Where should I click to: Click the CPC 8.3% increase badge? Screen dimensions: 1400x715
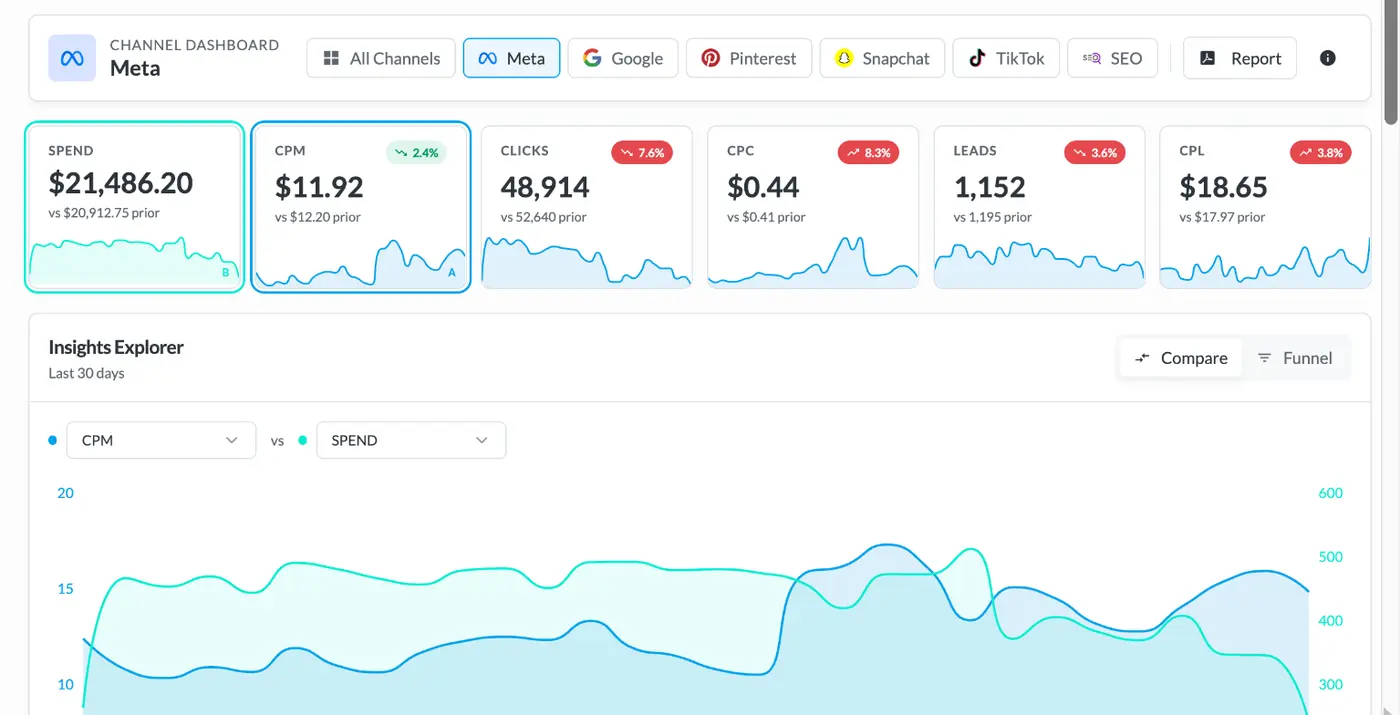click(868, 153)
